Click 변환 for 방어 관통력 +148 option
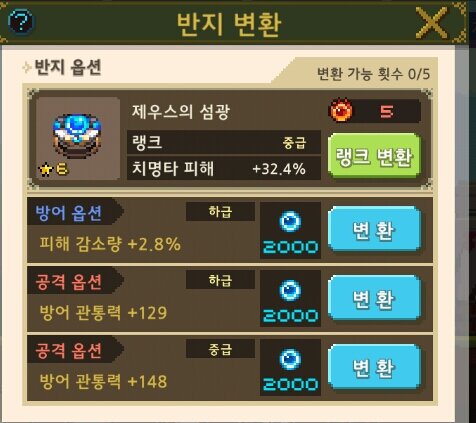The image size is (476, 423). 374,367
